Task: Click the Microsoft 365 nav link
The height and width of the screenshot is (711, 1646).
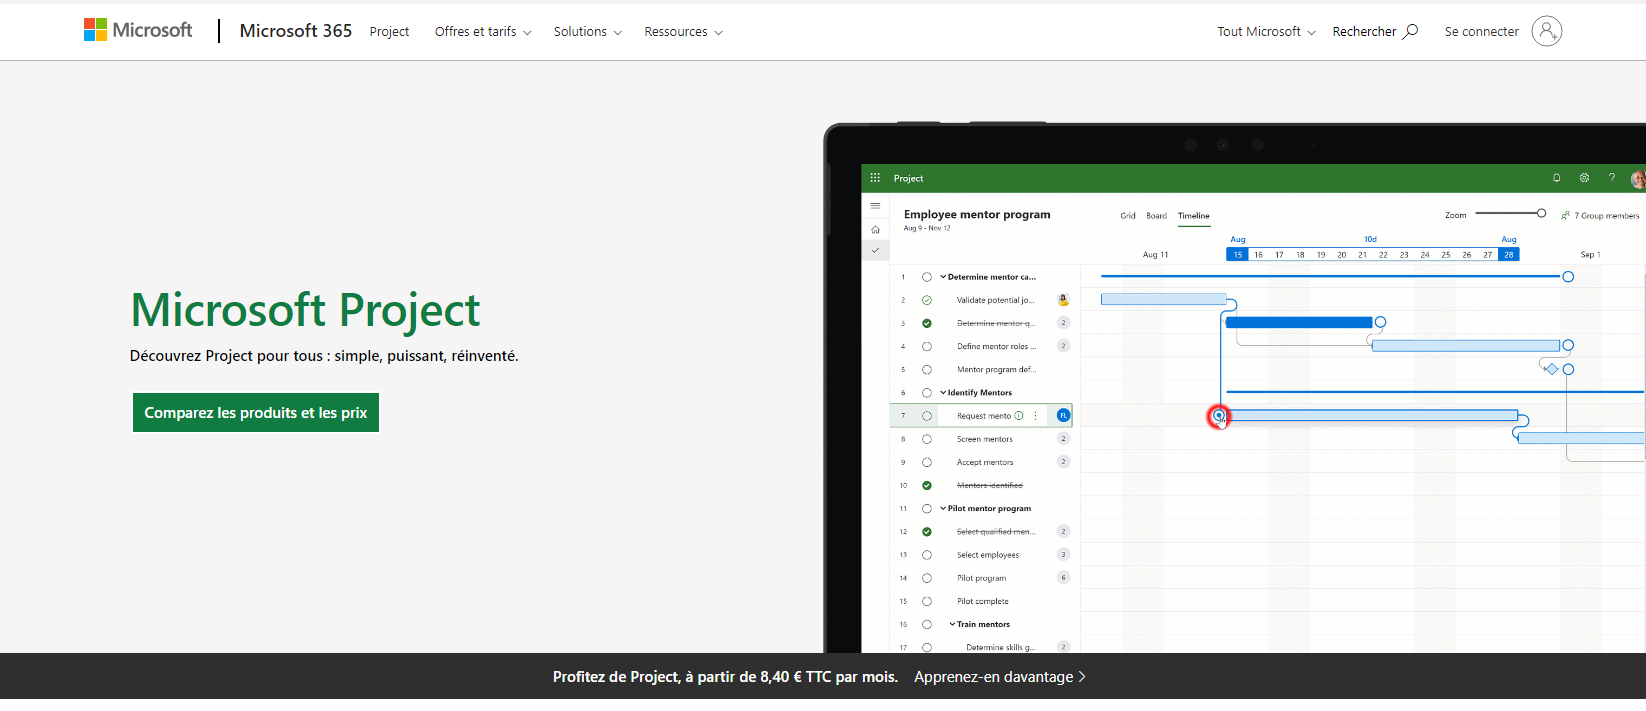Action: [x=296, y=31]
